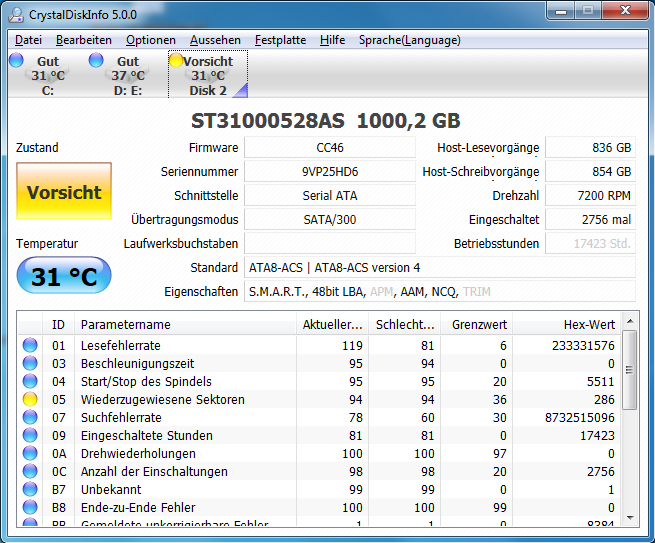
Task: Click the Host-Lesevorgänge value 836 GB
Action: coord(591,147)
